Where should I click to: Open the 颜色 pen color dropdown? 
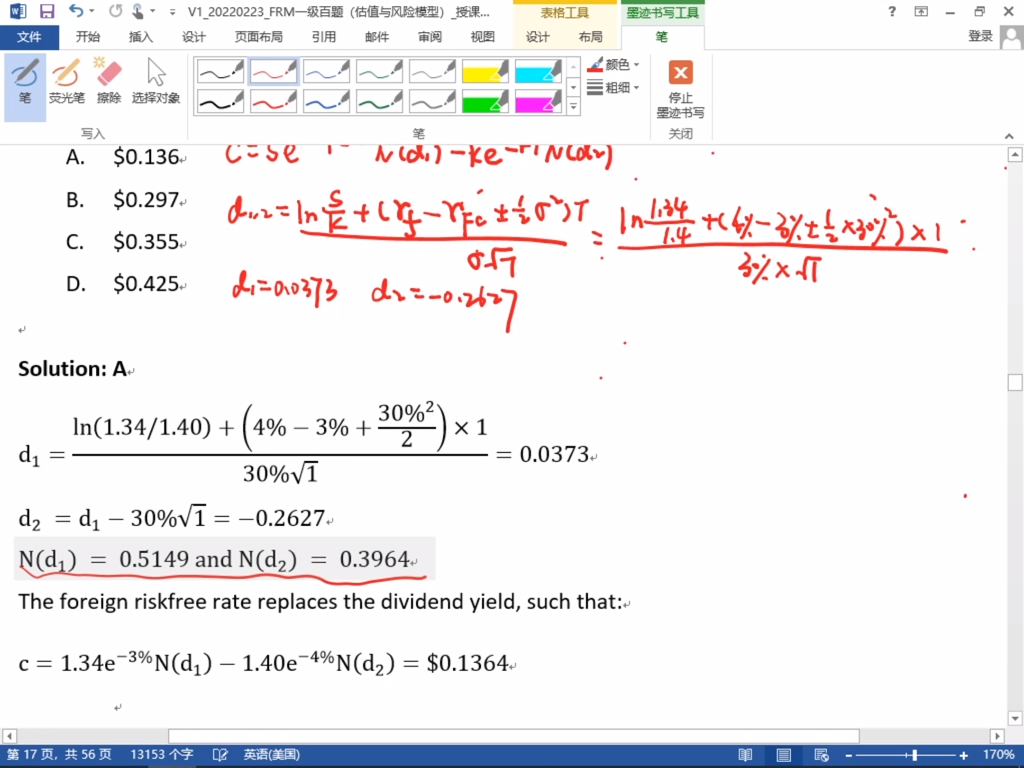point(614,65)
